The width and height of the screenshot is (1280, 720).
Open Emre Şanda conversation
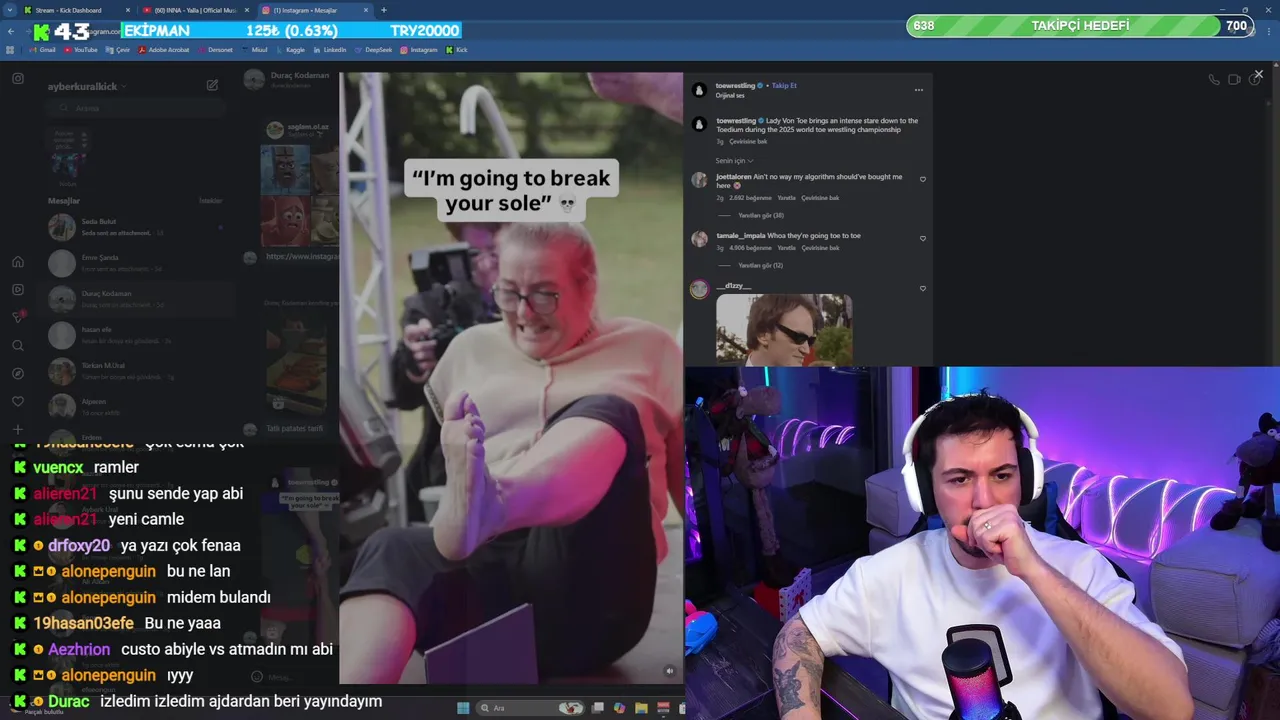pyautogui.click(x=136, y=263)
